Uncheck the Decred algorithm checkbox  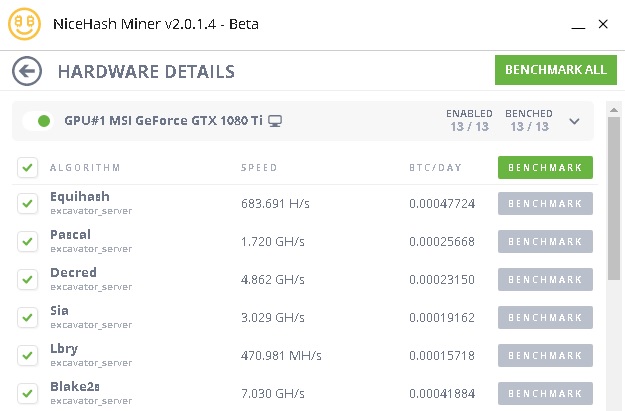coord(28,279)
